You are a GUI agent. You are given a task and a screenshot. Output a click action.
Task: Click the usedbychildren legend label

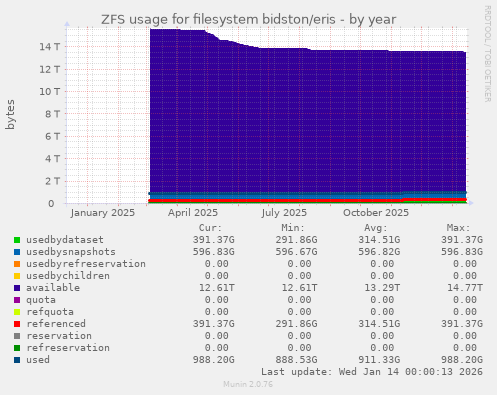tap(68, 276)
